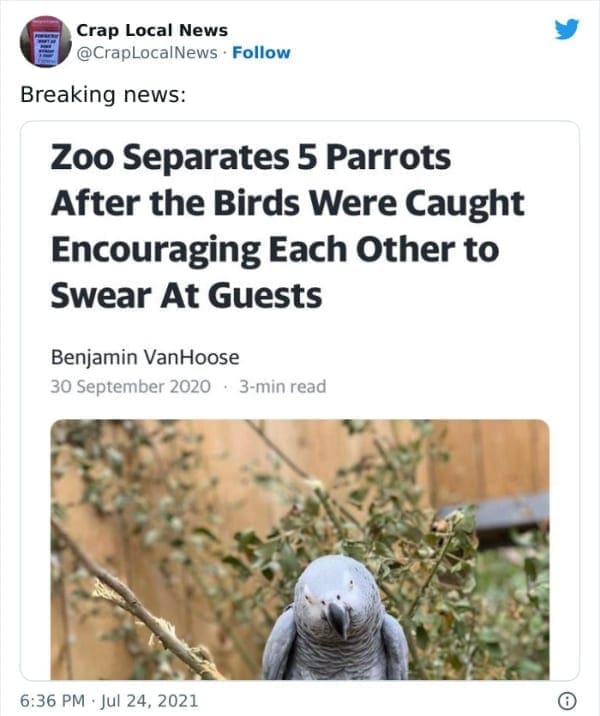
Task: Open the @CrapLocalNews handle link
Action: click(147, 53)
